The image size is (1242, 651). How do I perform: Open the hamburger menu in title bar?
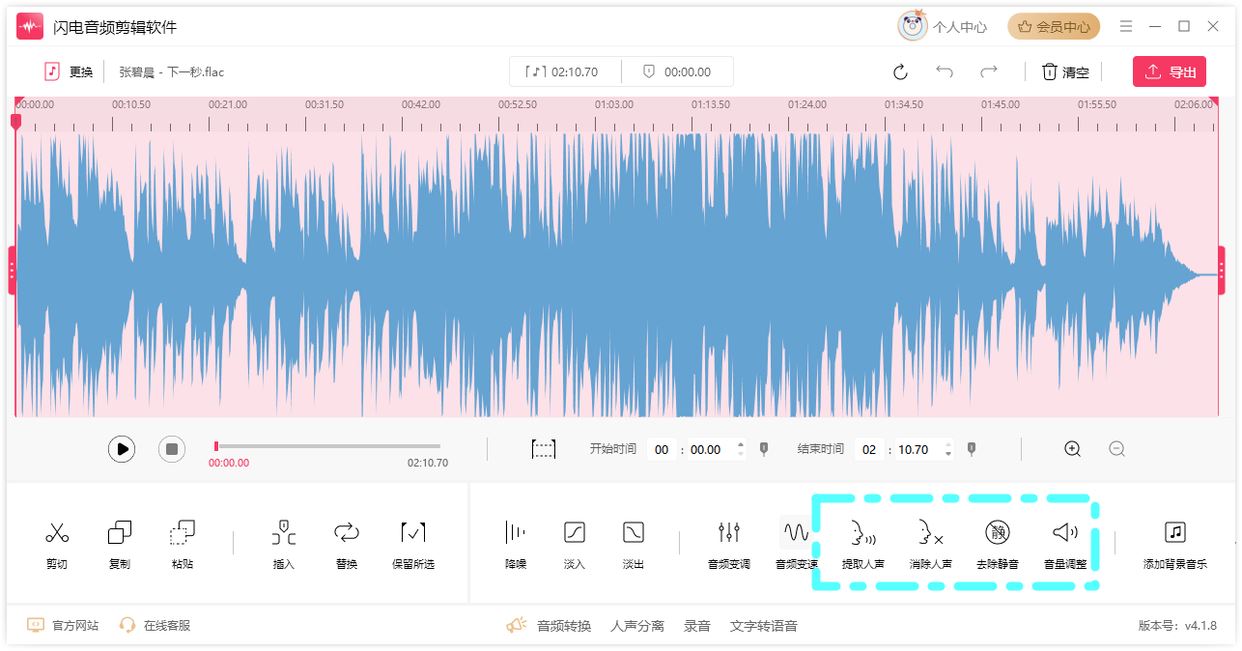click(x=1126, y=27)
